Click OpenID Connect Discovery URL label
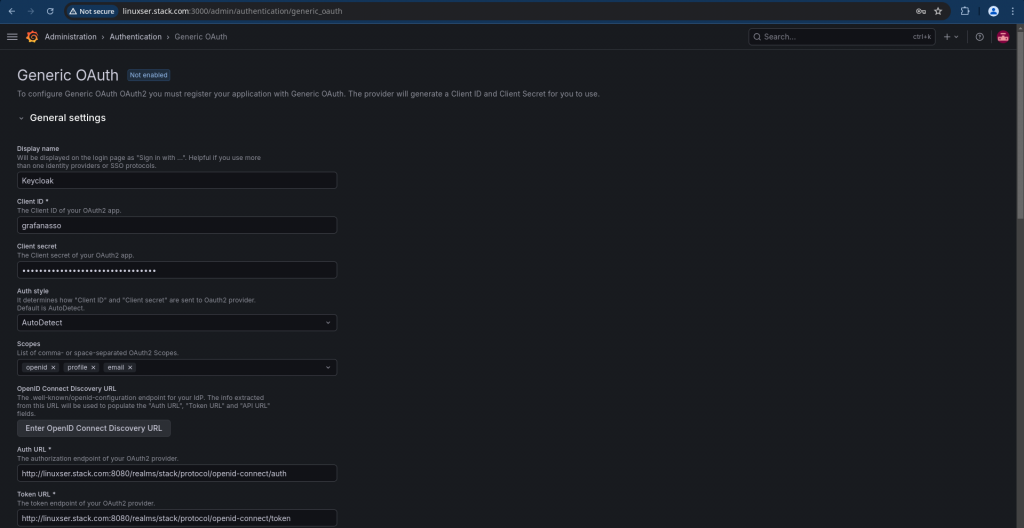This screenshot has height=528, width=1024. [x=67, y=388]
